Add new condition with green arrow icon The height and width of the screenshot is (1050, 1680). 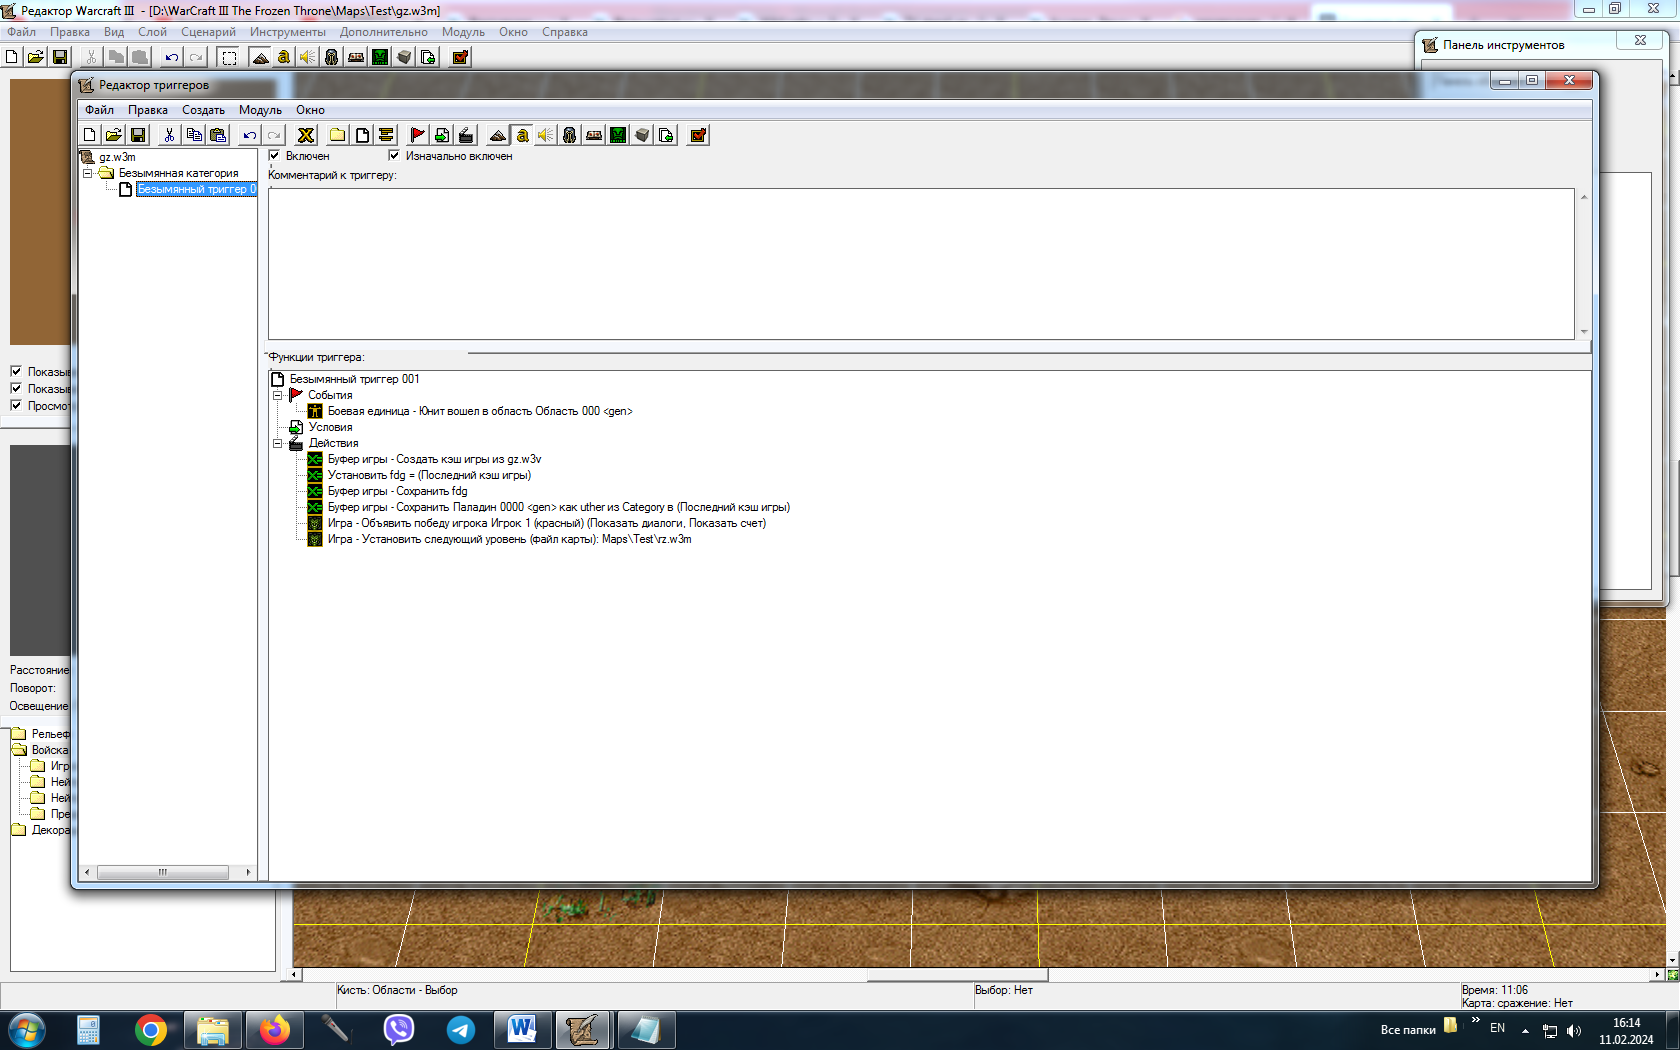(442, 135)
